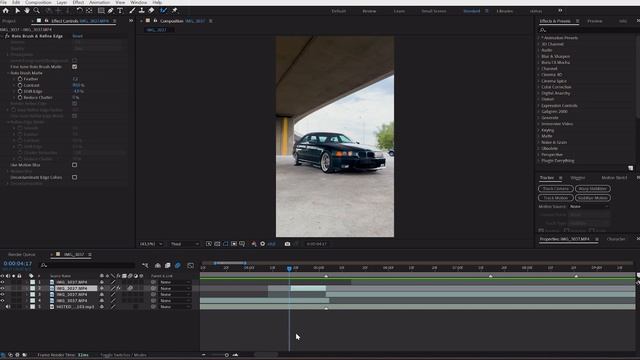Expand Keying effects category
The width and height of the screenshot is (640, 360).
click(539, 130)
